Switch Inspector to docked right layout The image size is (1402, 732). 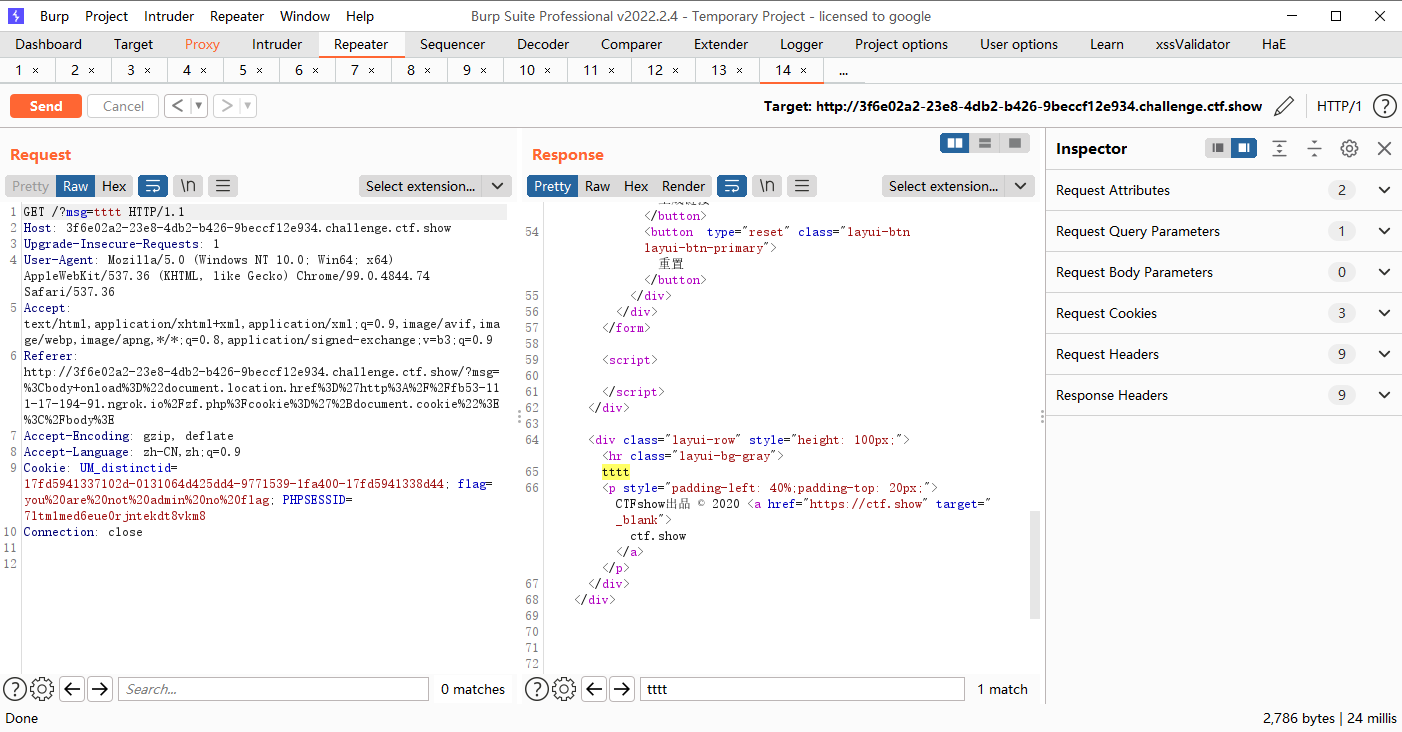(x=1243, y=148)
